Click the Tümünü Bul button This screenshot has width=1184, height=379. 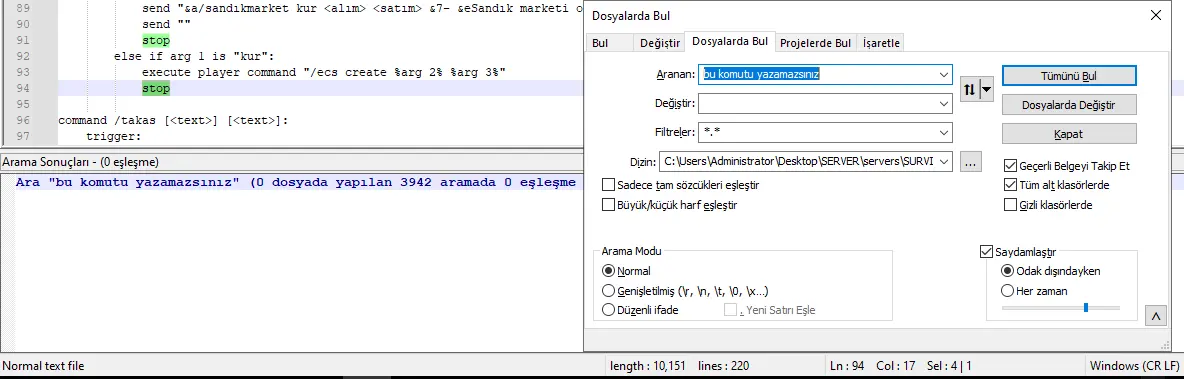click(1069, 76)
